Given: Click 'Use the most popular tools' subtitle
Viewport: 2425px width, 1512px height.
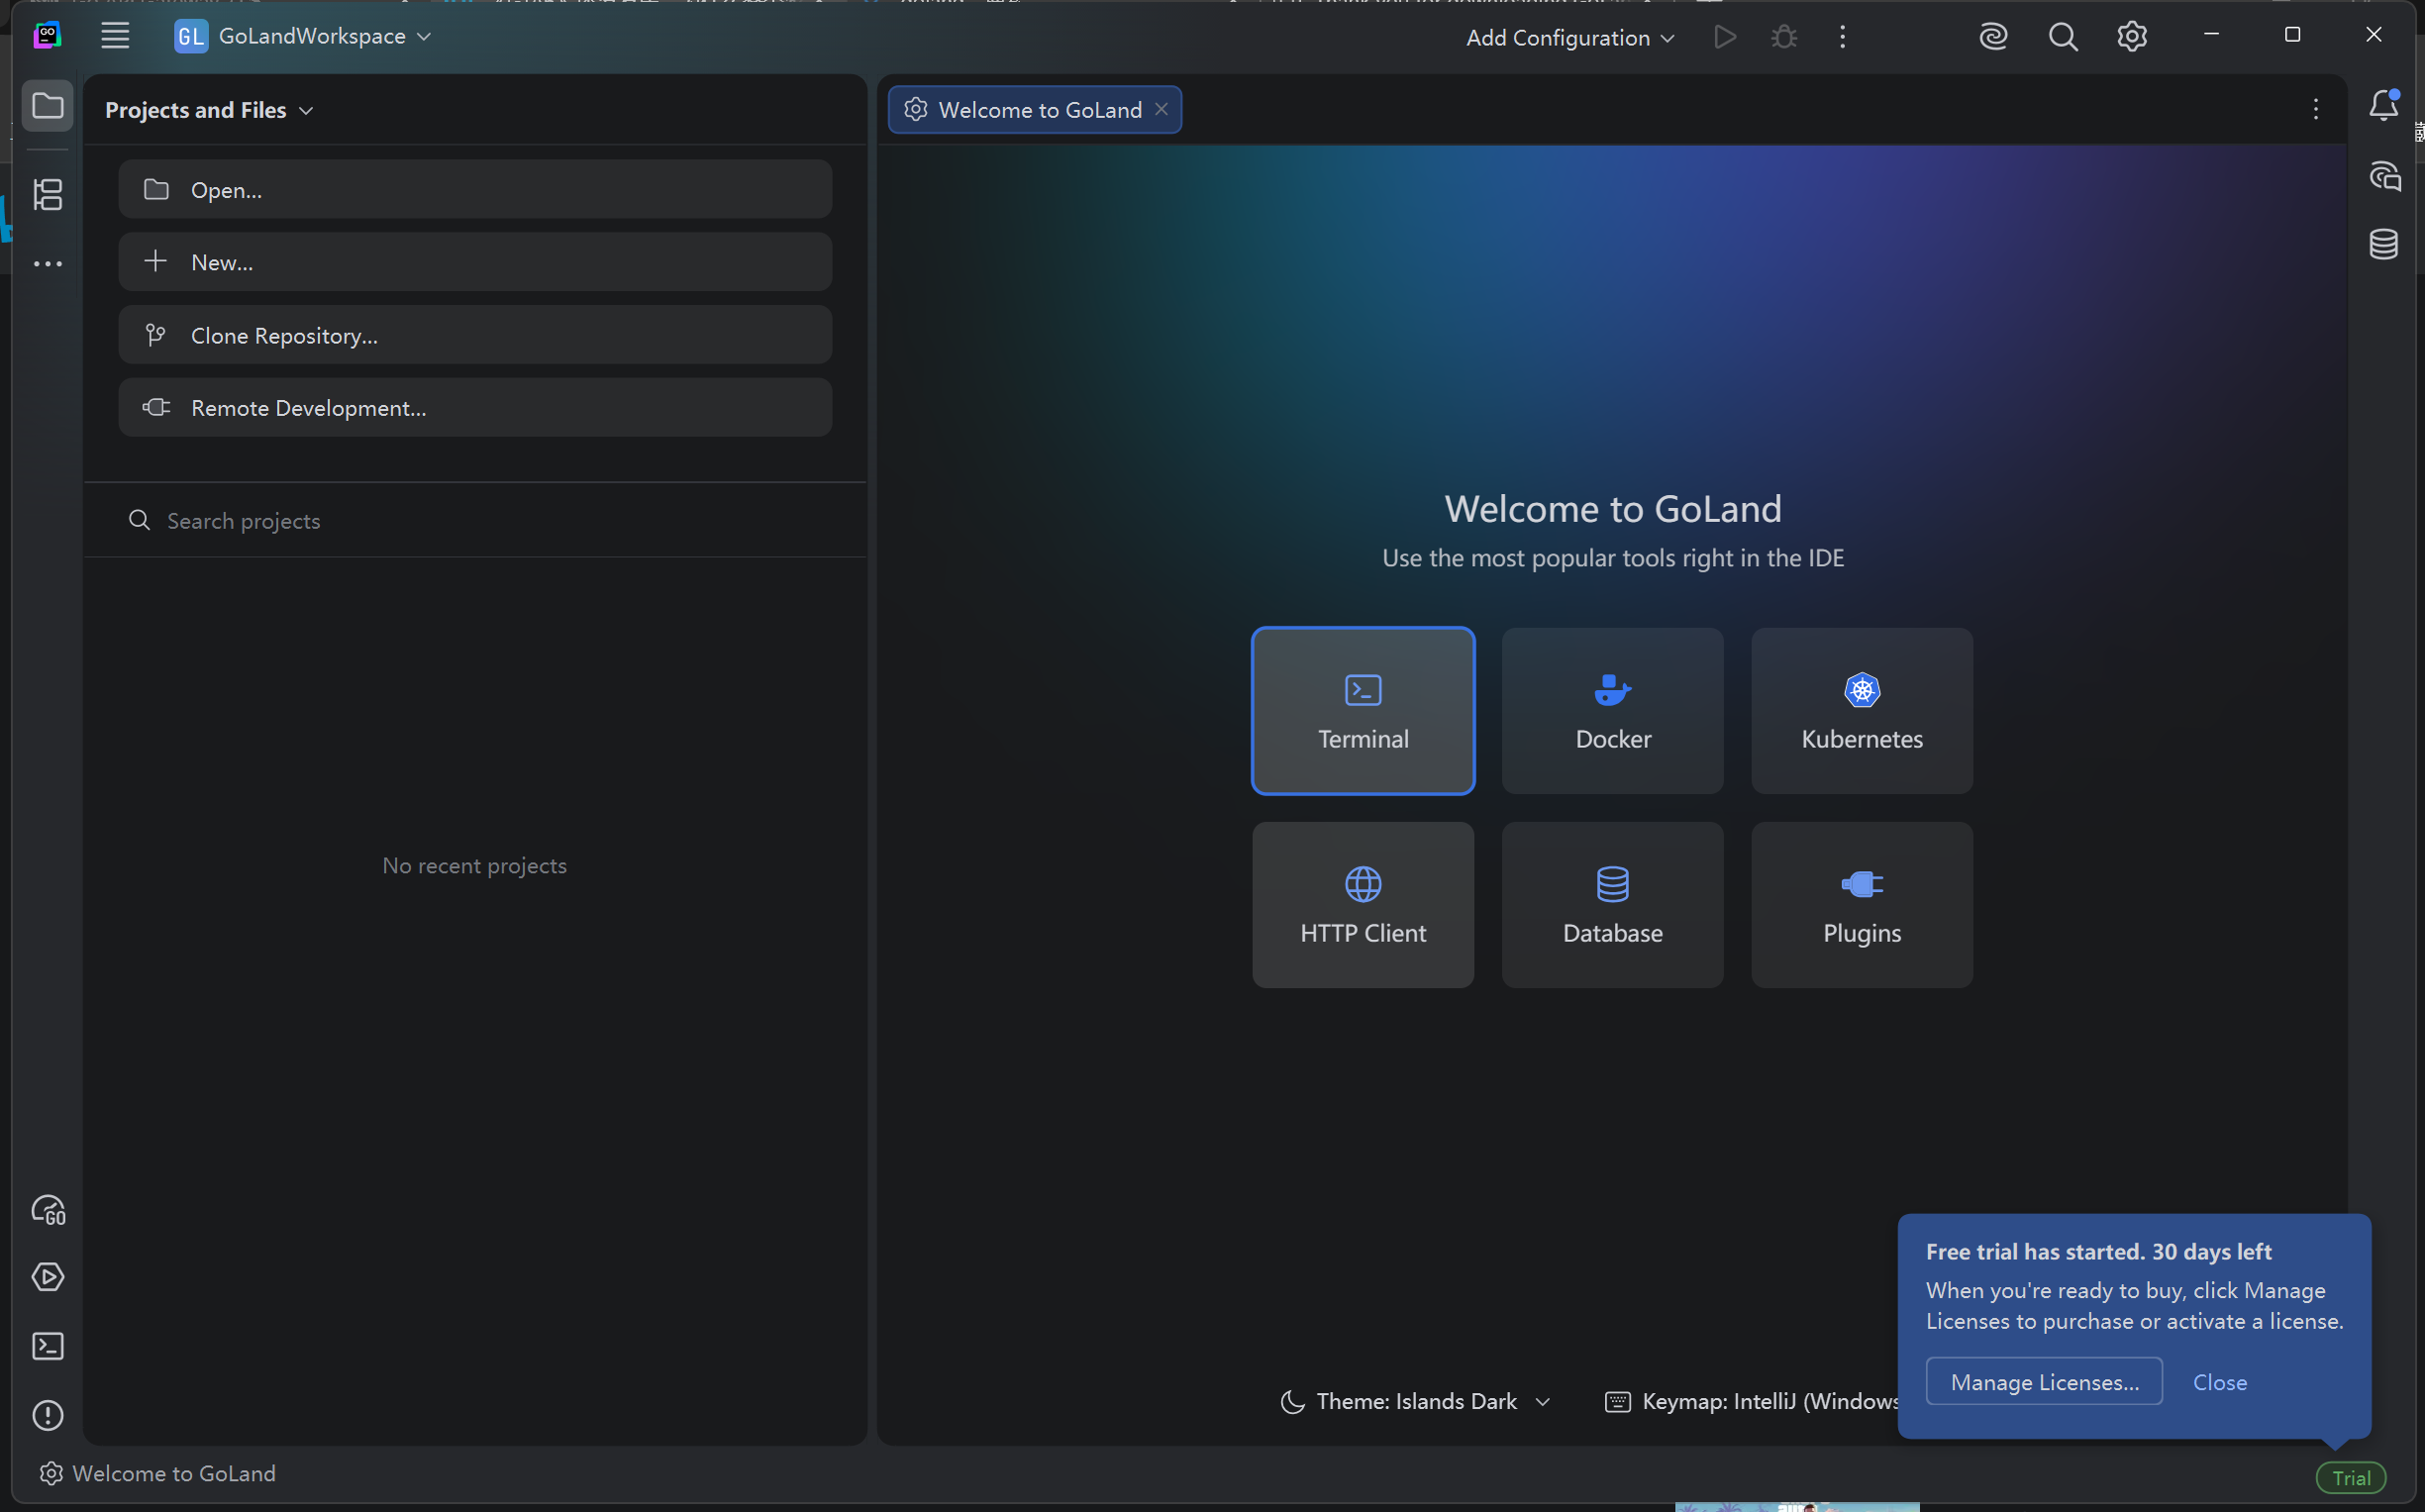Looking at the screenshot, I should (x=1613, y=558).
